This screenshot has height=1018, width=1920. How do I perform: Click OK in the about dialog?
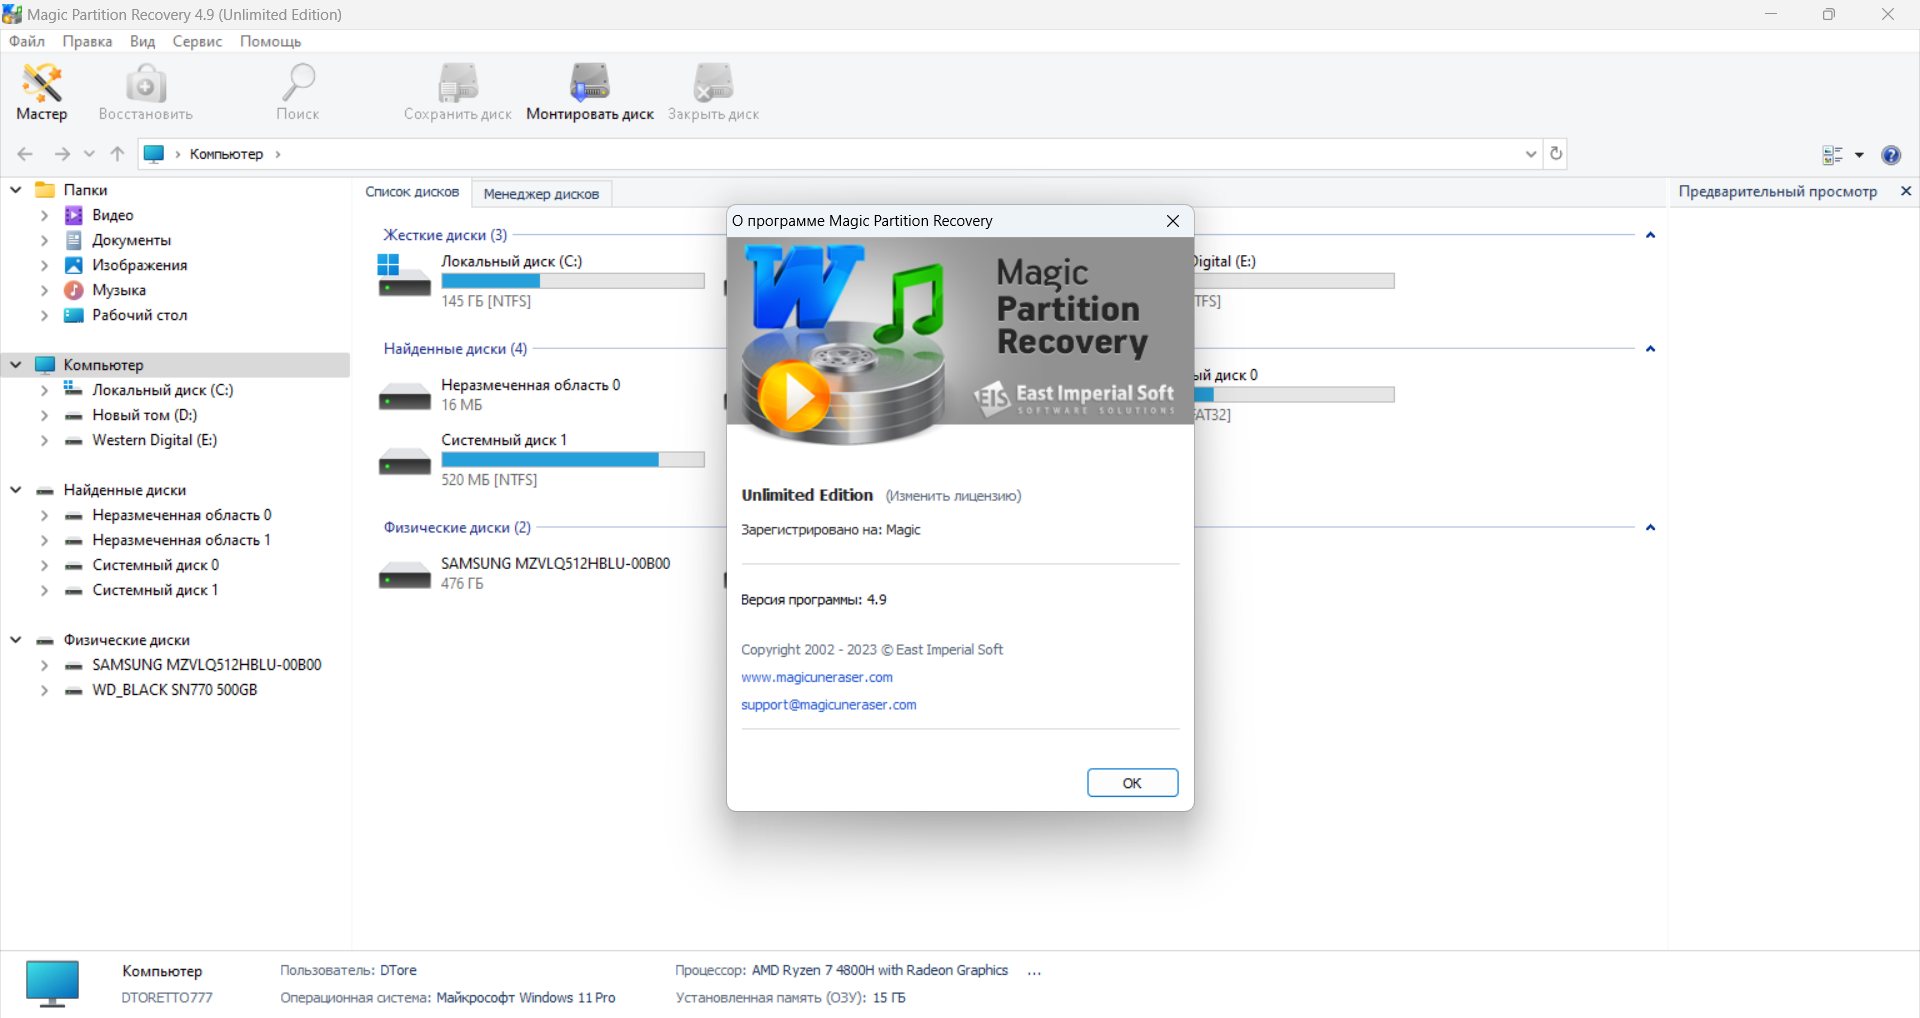tap(1132, 783)
